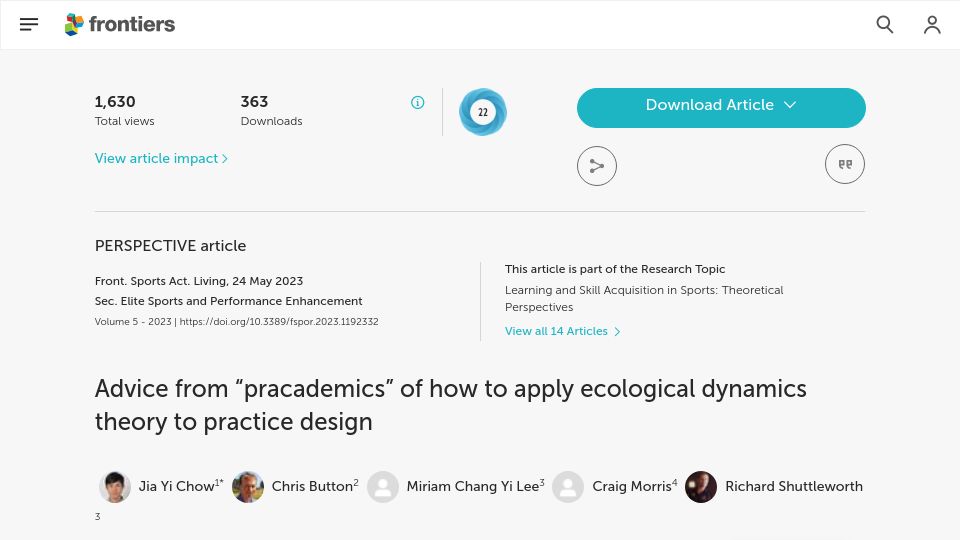Open Elite Sports and Performance Enhancement section

tap(241, 301)
